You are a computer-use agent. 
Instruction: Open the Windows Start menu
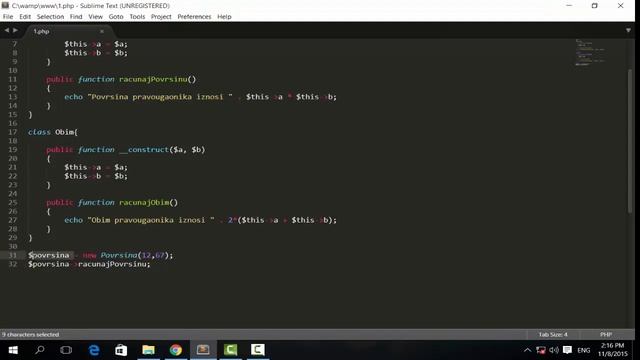(13, 350)
